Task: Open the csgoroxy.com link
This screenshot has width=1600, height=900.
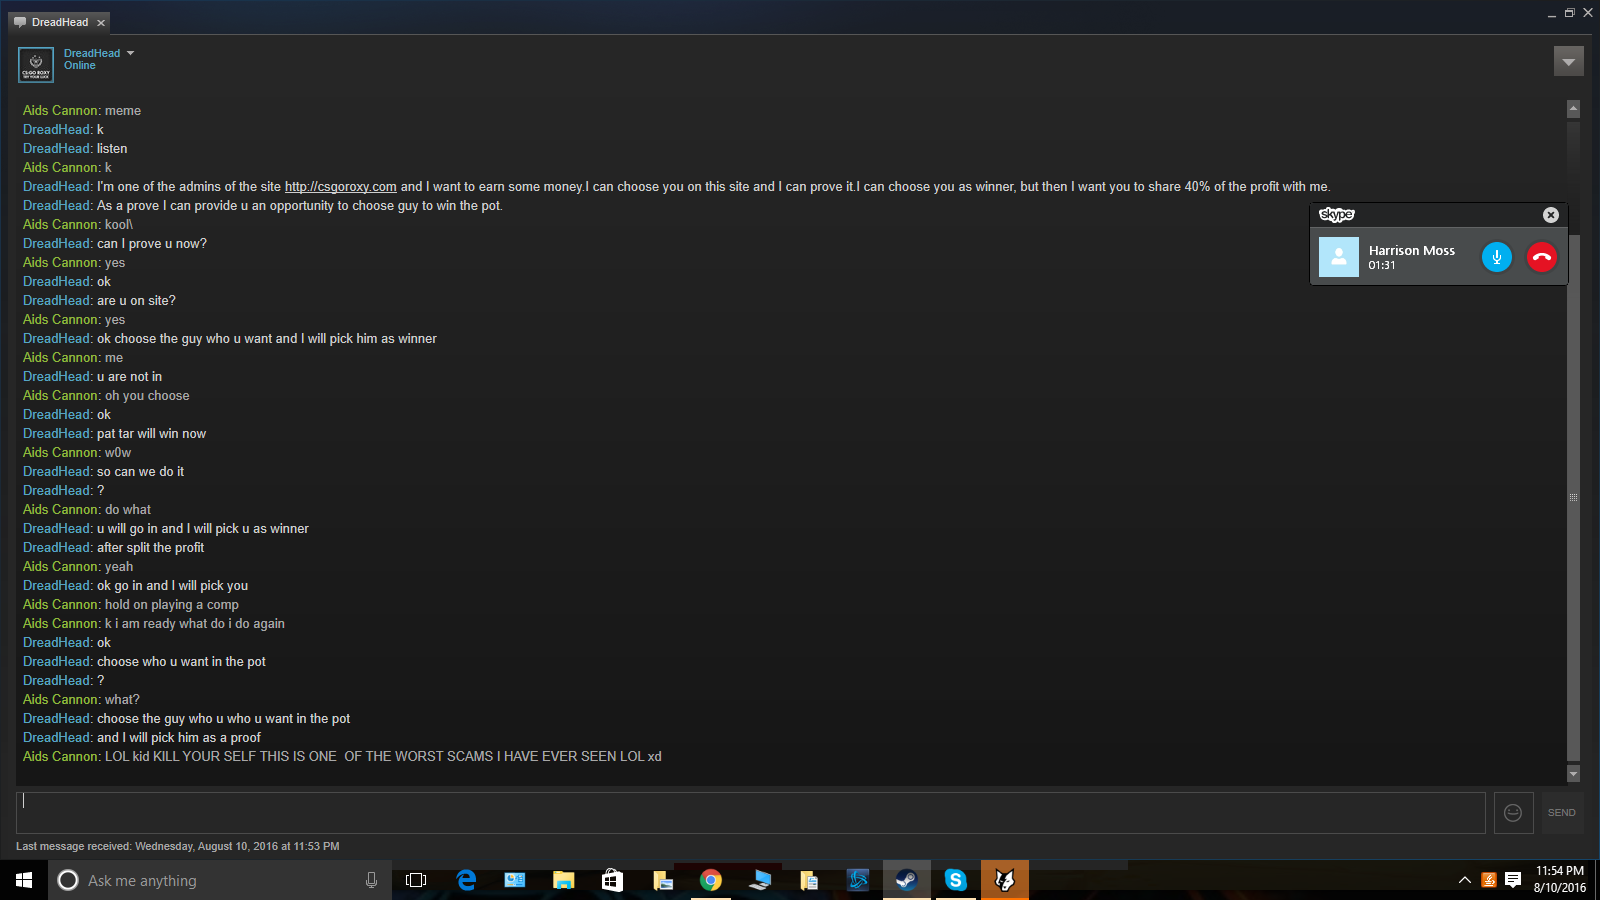Action: 341,187
